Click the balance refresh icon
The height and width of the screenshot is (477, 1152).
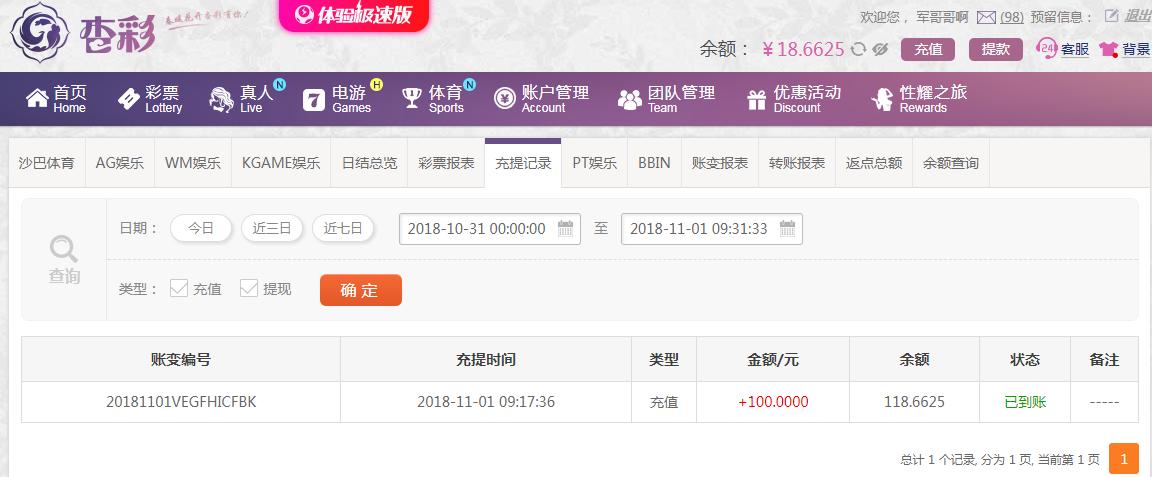pos(858,49)
